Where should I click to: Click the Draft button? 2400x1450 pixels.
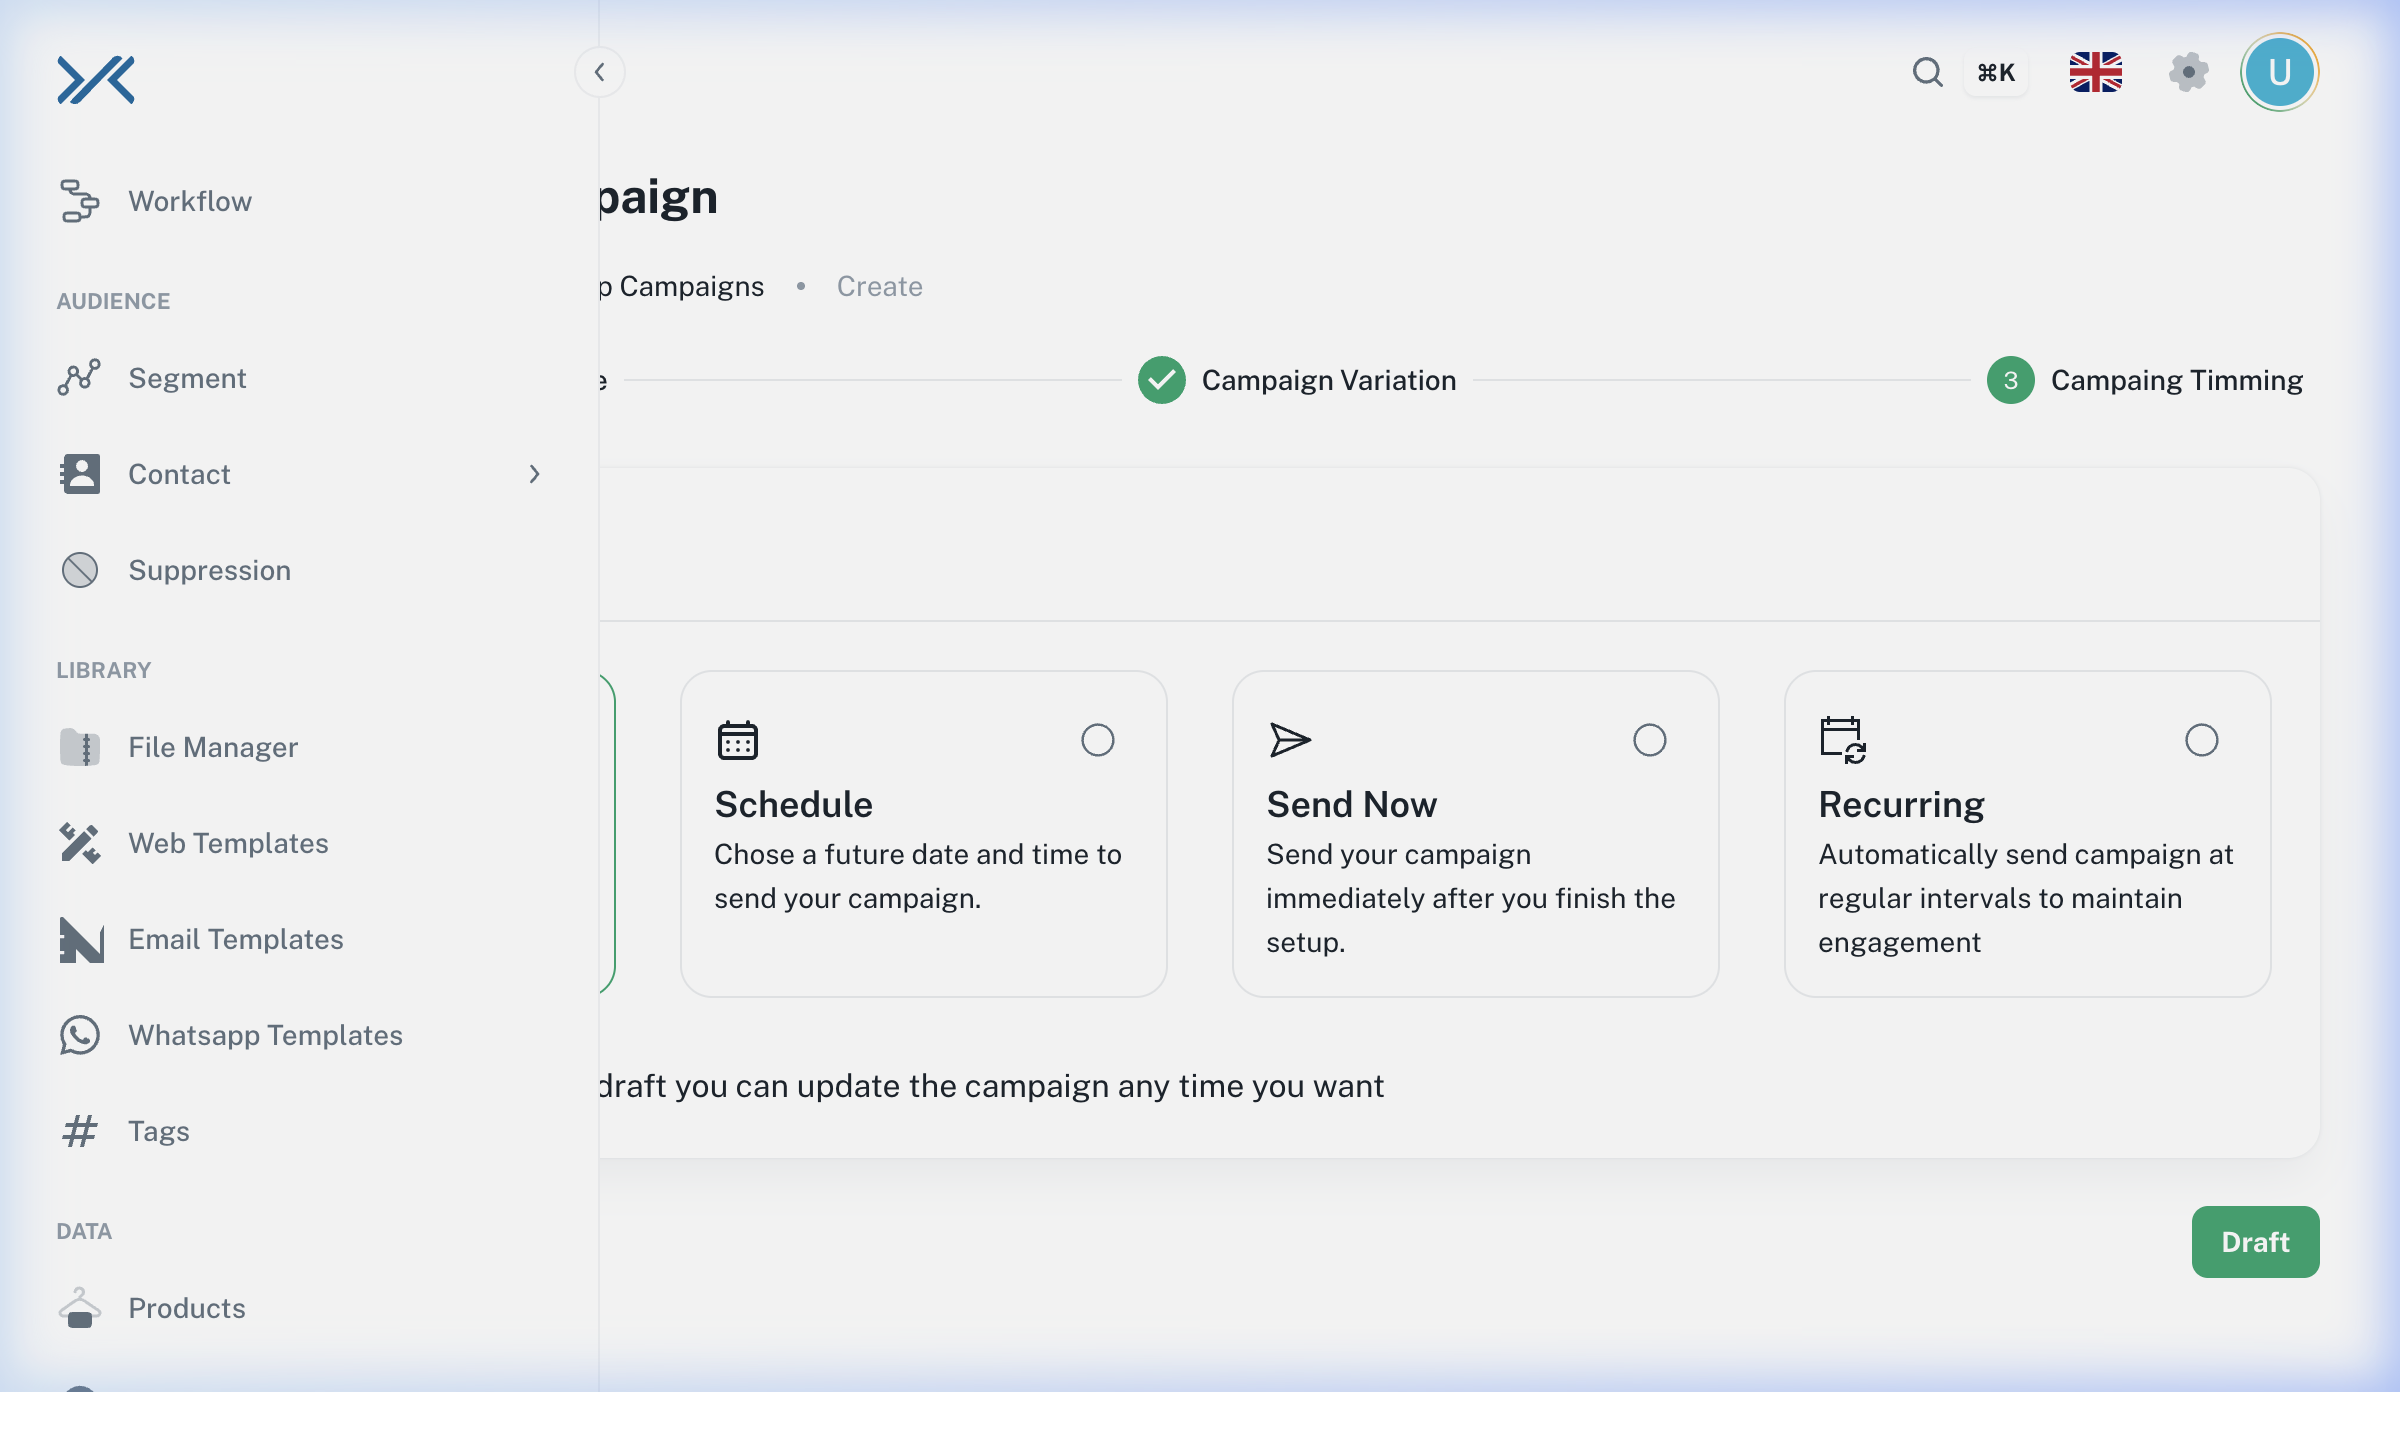pyautogui.click(x=2256, y=1242)
